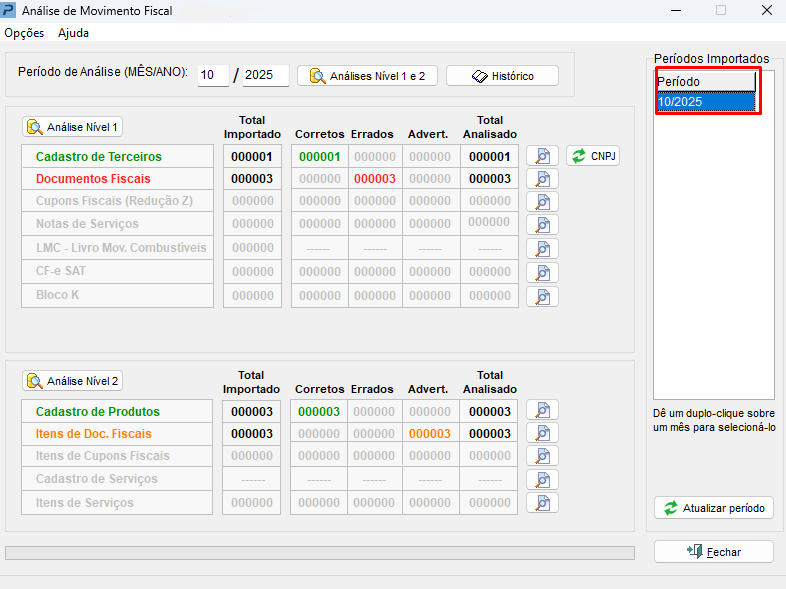Open the Opções menu
786x589 pixels.
click(24, 33)
